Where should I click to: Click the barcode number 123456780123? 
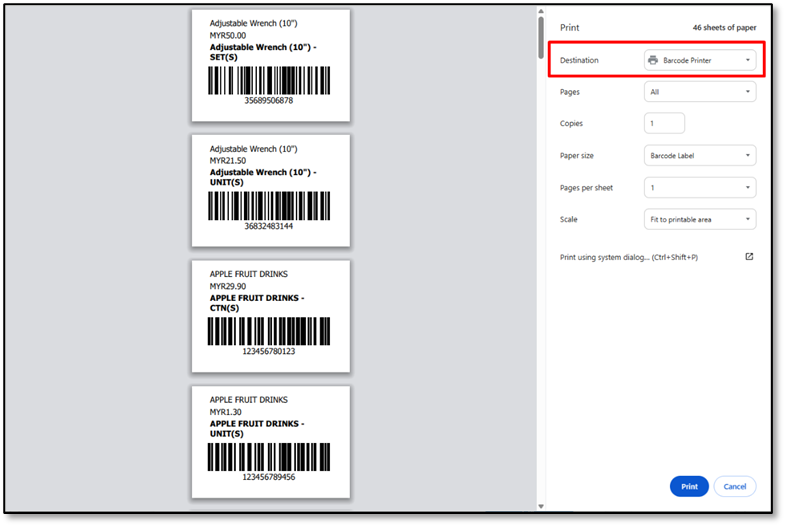pyautogui.click(x=269, y=352)
